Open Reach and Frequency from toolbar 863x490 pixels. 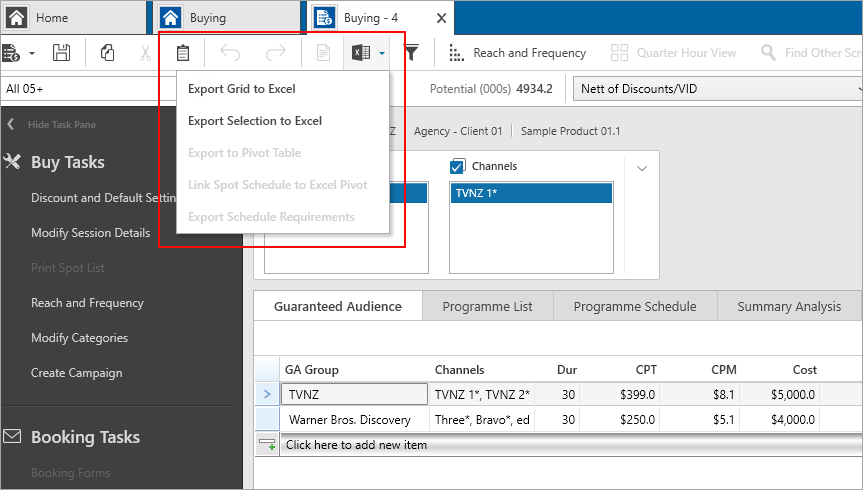517,53
